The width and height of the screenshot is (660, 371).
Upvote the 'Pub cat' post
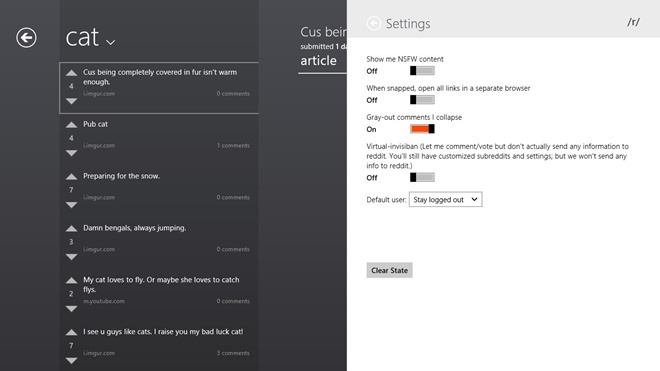[72, 125]
